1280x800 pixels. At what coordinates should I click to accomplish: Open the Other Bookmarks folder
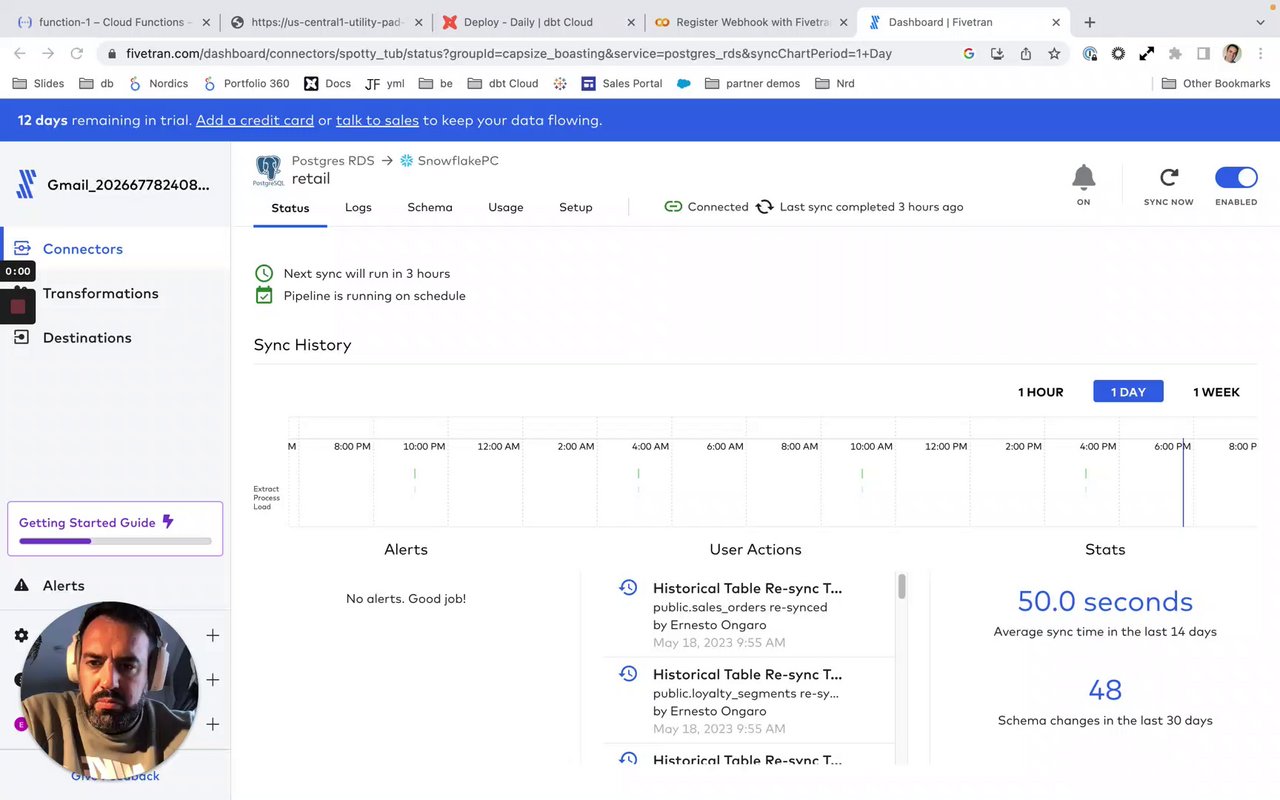1216,84
